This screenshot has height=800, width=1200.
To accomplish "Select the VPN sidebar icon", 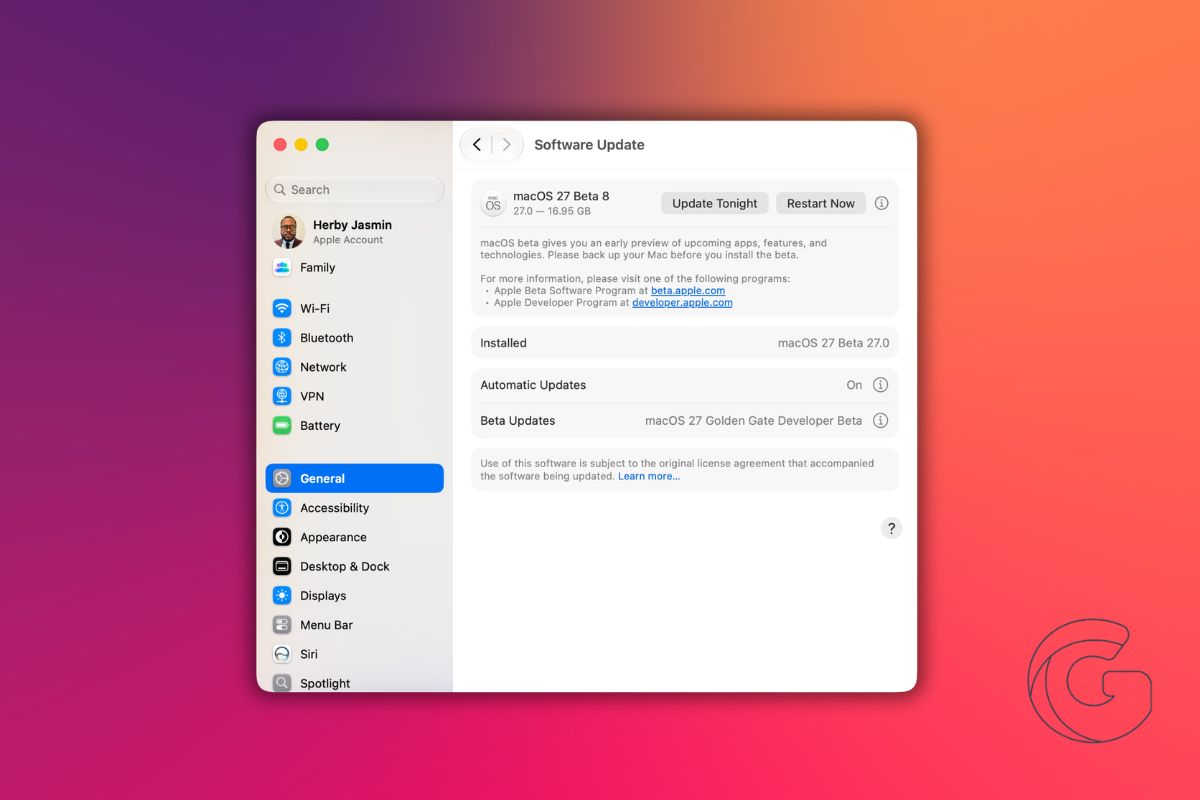I will coord(282,396).
